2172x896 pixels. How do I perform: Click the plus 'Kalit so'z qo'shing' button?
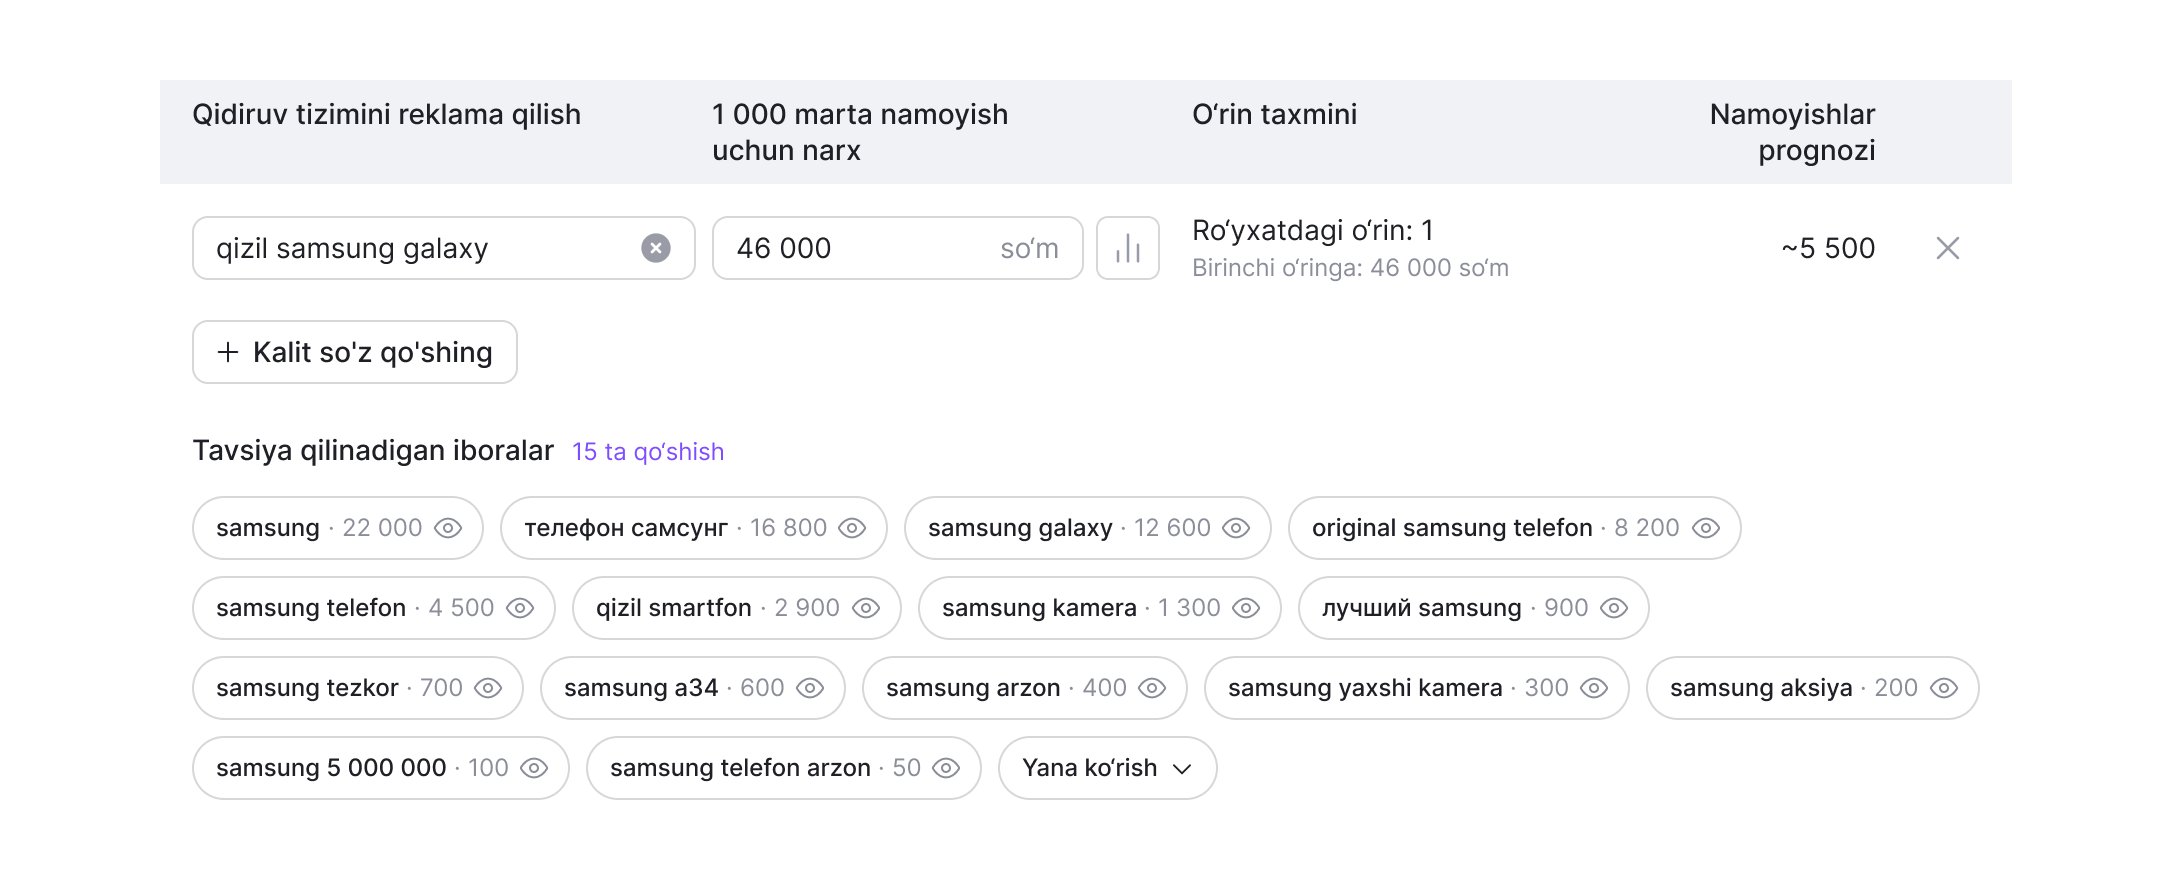pos(355,352)
